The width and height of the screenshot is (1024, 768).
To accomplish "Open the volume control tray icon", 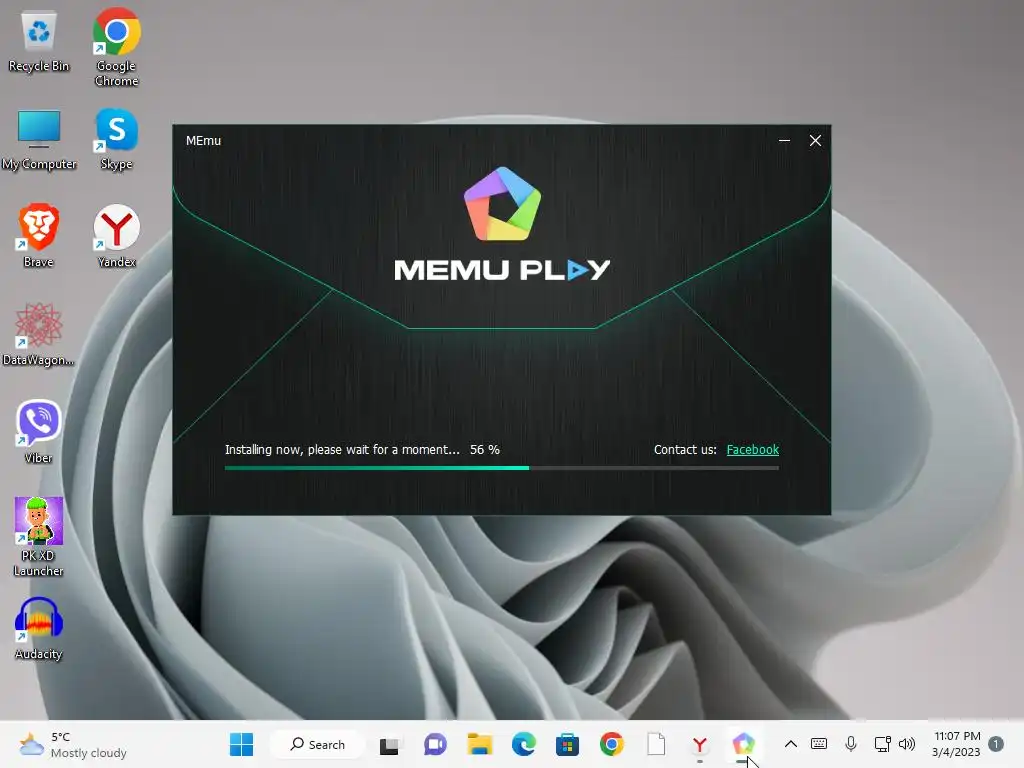I will [907, 744].
